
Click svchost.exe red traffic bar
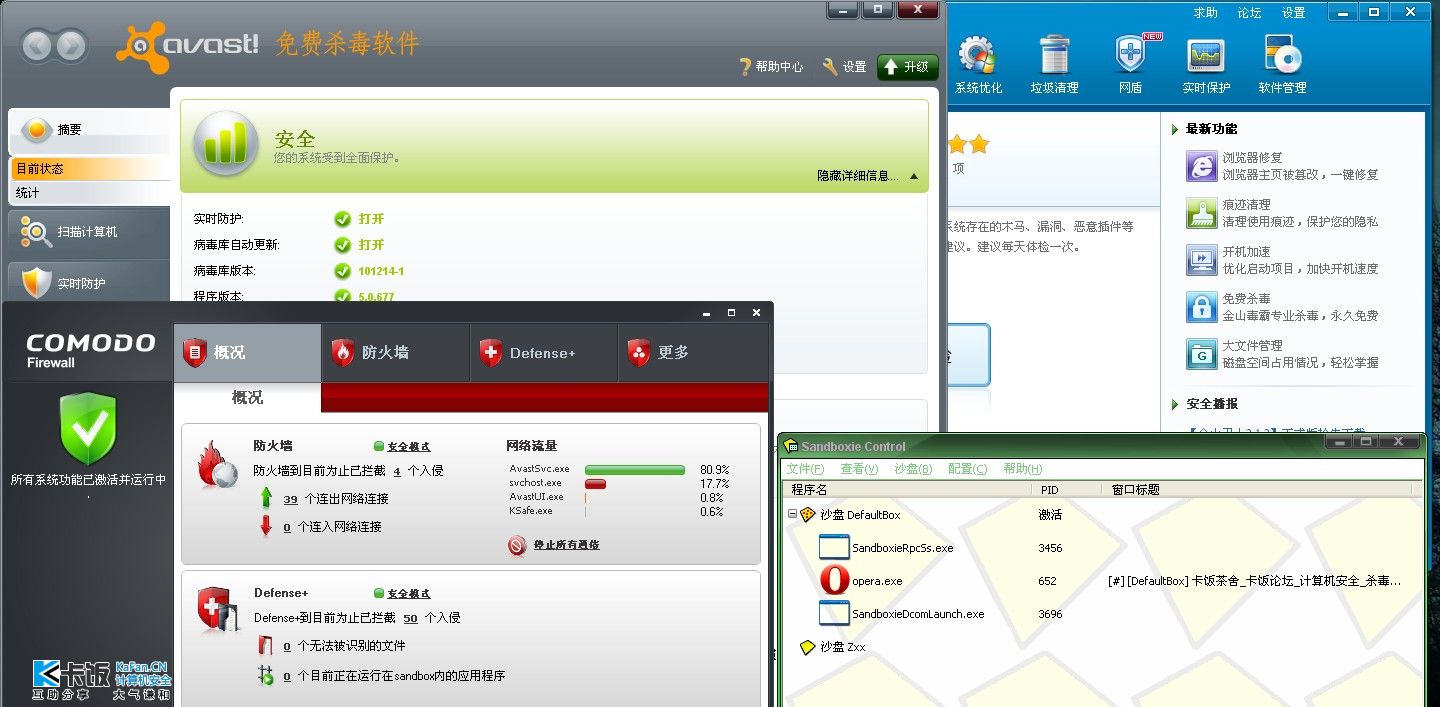coord(595,483)
